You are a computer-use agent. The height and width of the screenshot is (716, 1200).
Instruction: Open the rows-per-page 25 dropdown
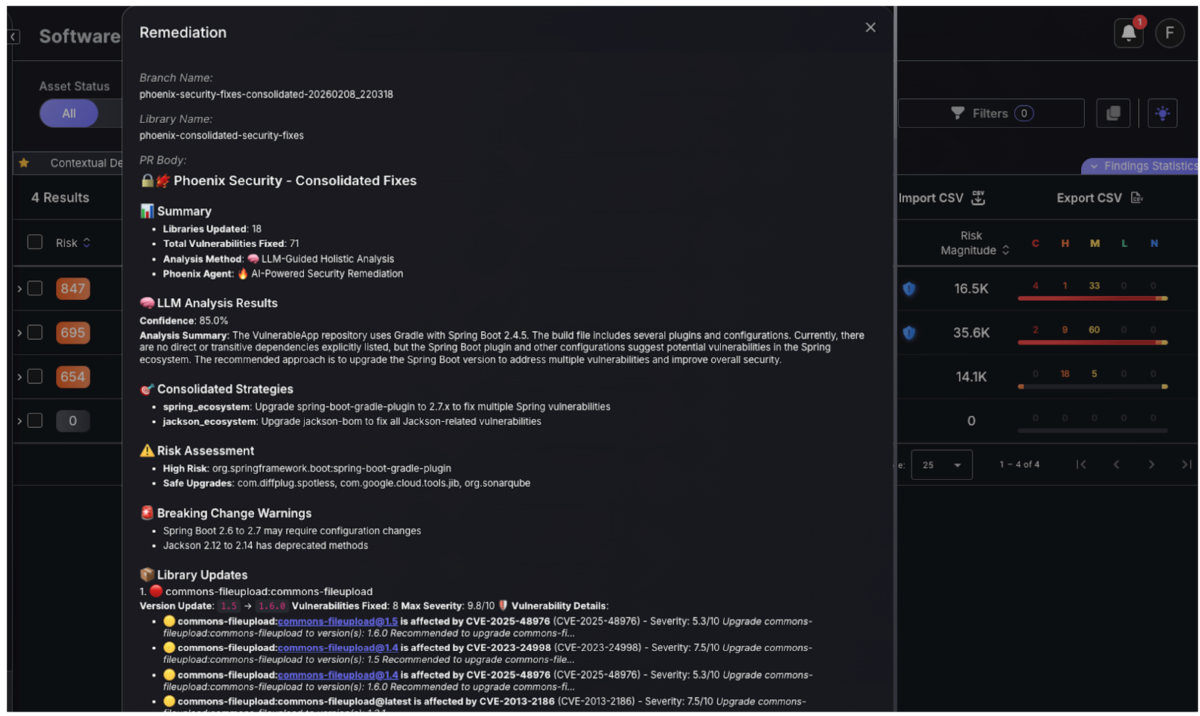941,464
